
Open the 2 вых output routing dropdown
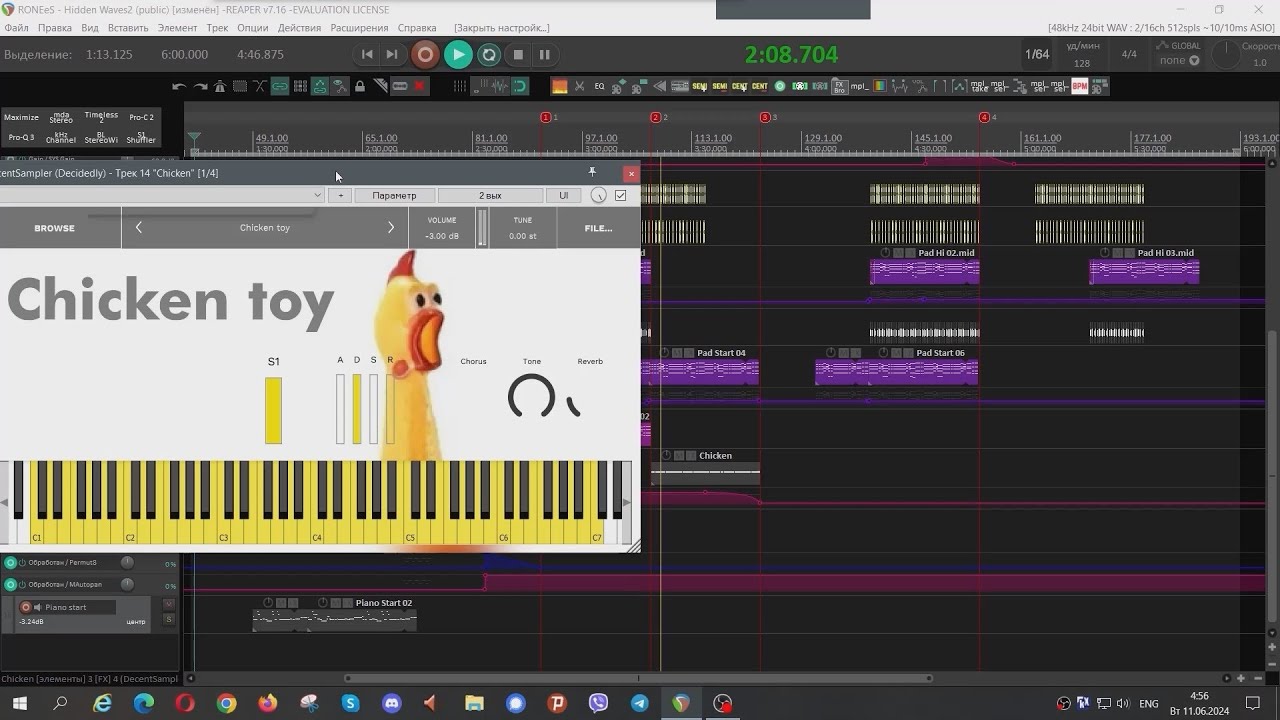(x=490, y=195)
